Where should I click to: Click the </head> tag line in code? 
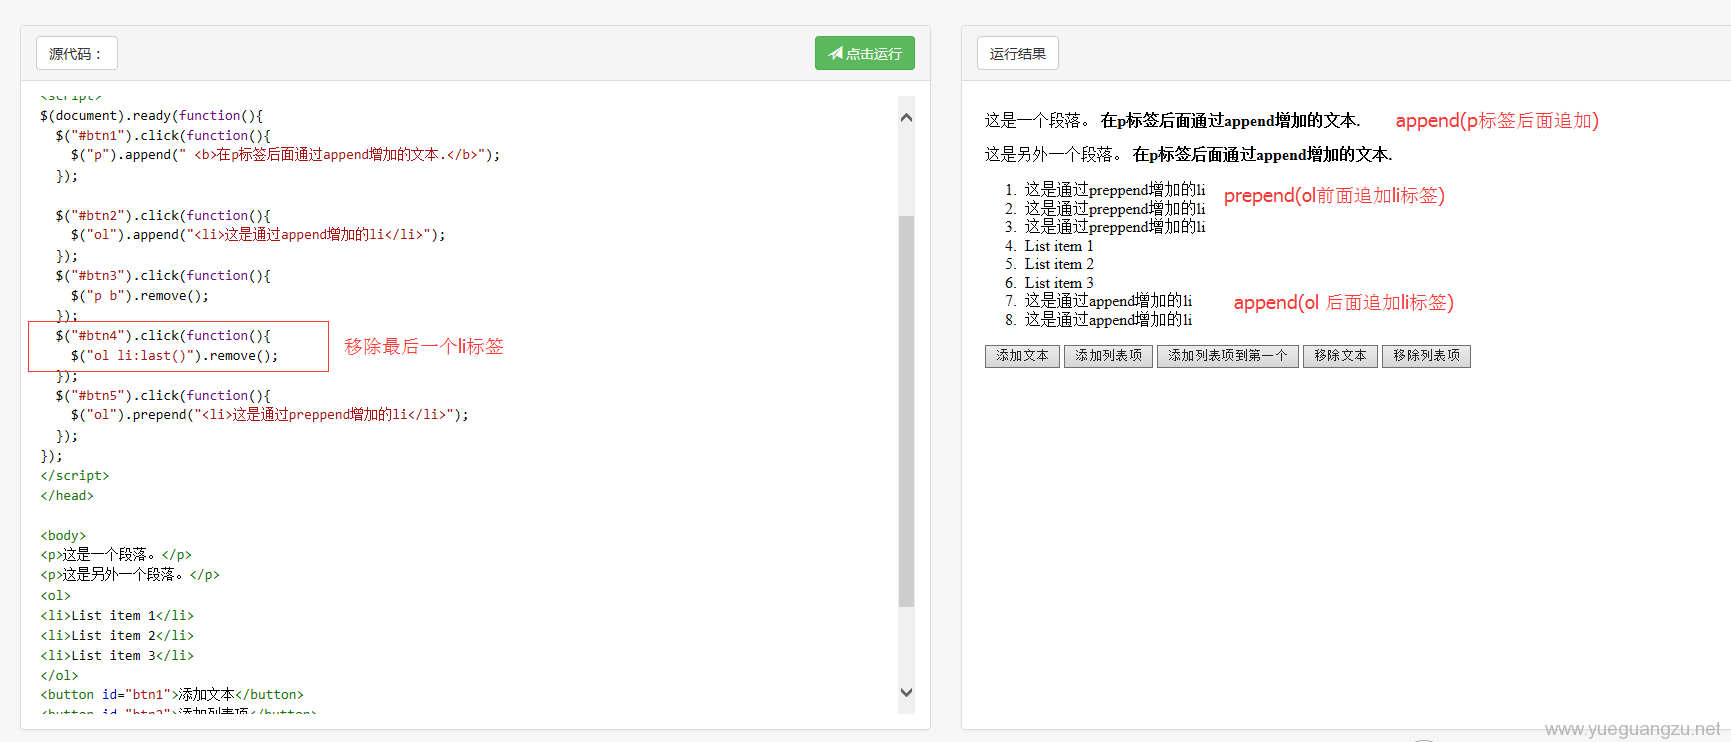tap(67, 495)
